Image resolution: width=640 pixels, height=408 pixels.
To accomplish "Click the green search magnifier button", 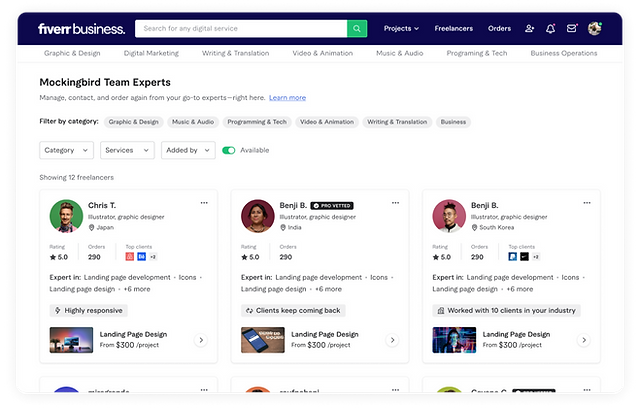I will 357,29.
